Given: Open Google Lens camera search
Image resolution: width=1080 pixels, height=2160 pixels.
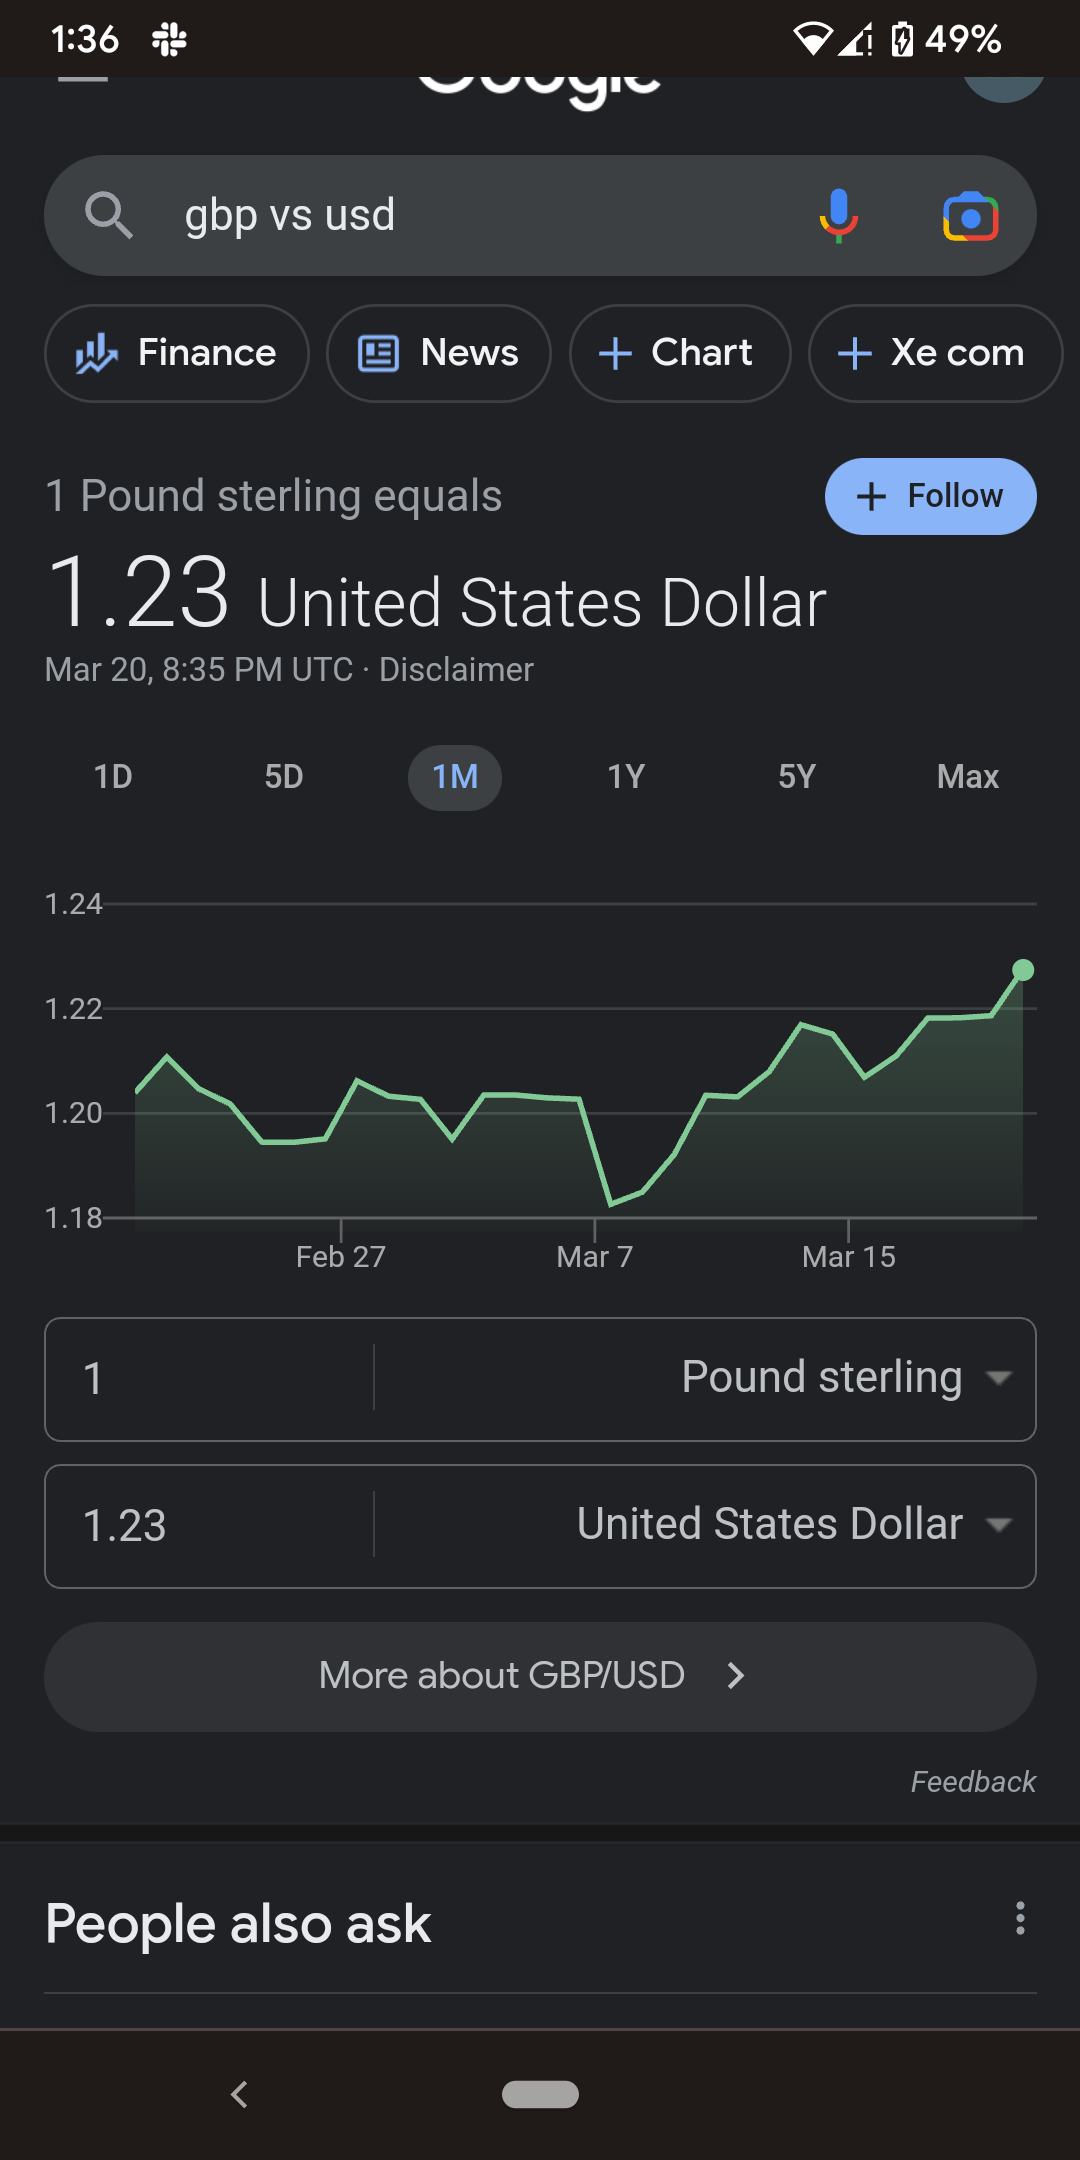Looking at the screenshot, I should tap(970, 216).
